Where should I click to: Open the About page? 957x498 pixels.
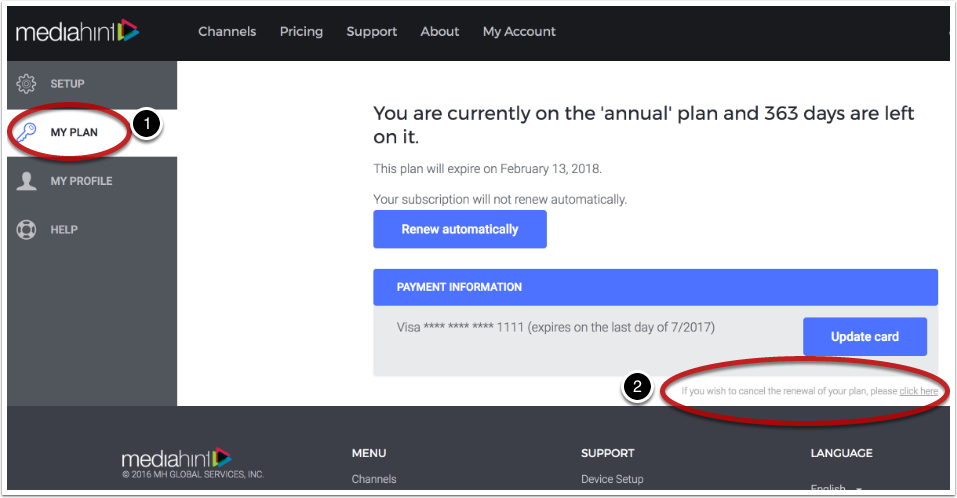(x=439, y=32)
